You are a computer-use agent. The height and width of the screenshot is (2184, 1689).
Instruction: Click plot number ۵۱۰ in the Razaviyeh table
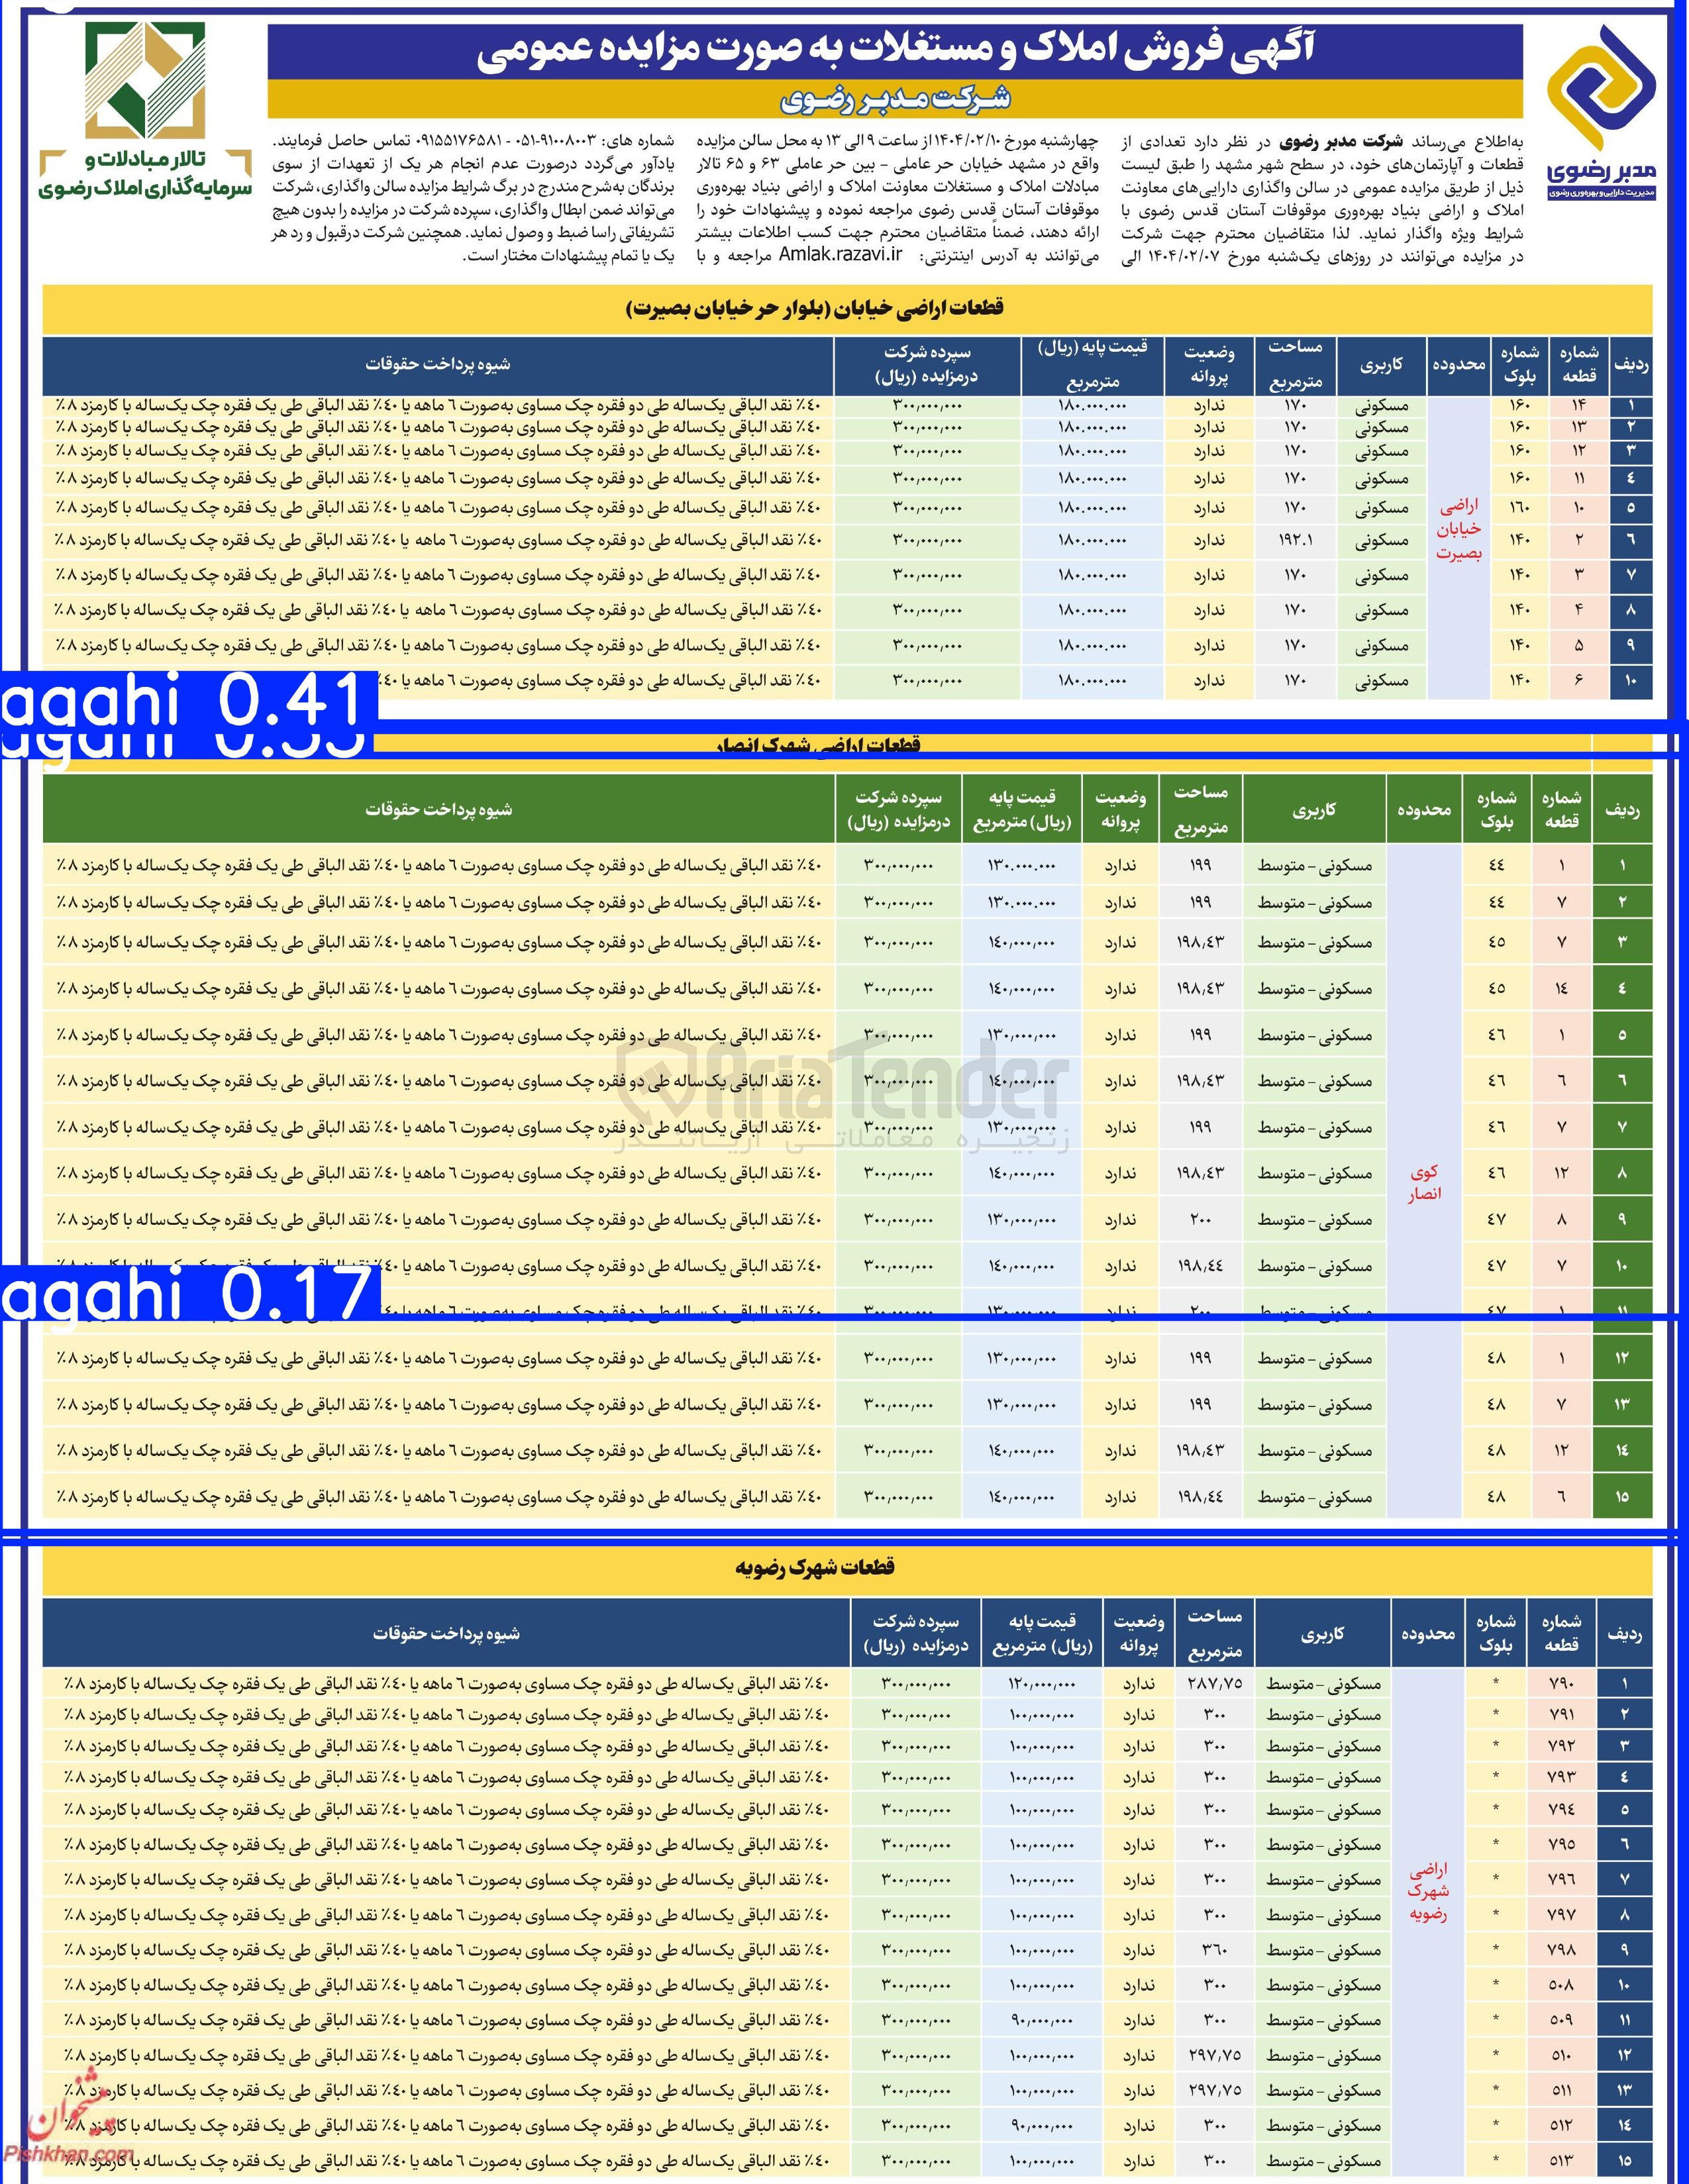[1561, 2055]
